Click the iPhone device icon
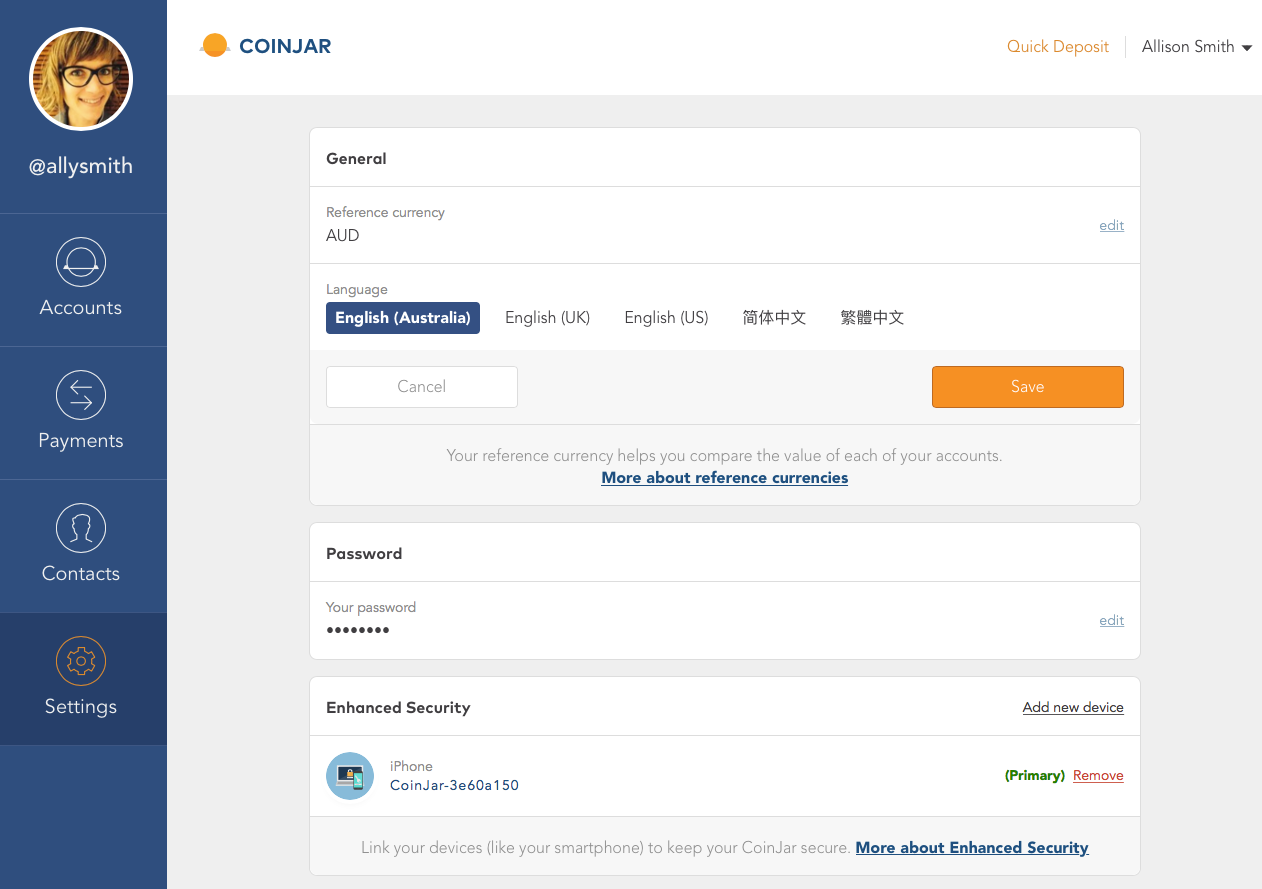Image resolution: width=1262 pixels, height=889 pixels. click(350, 776)
